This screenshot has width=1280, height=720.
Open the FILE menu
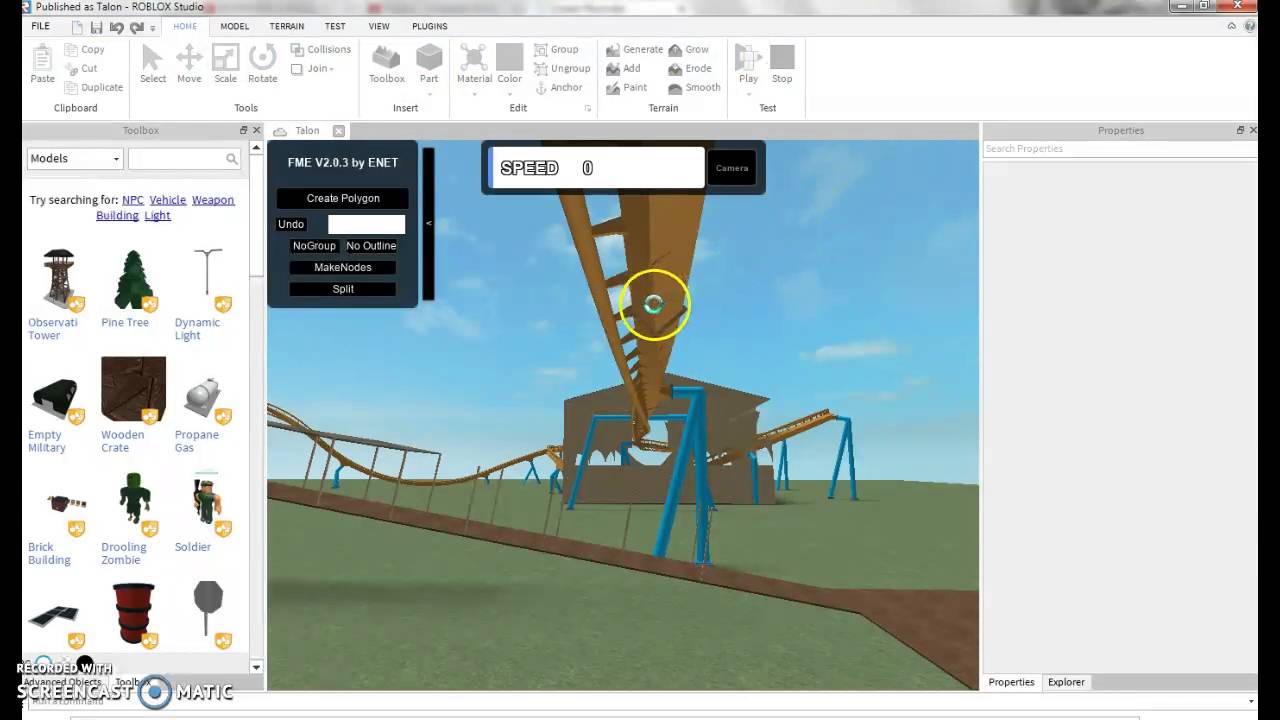coord(41,26)
